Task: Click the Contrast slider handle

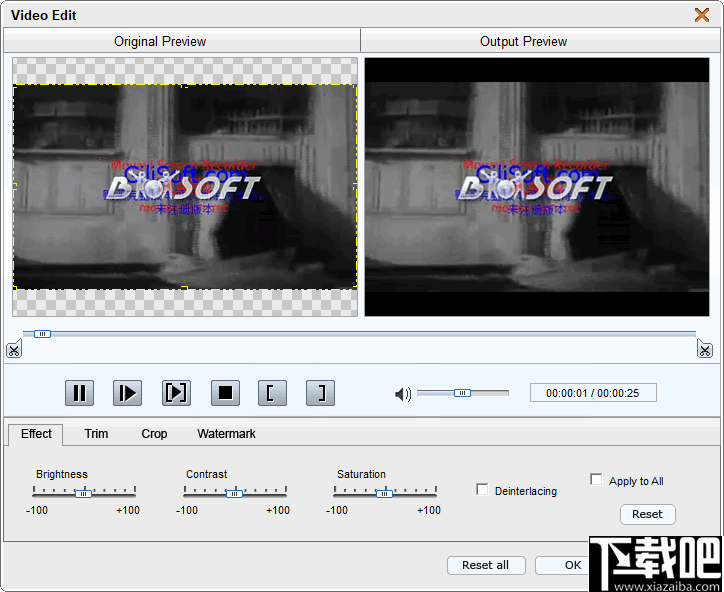Action: (x=235, y=494)
